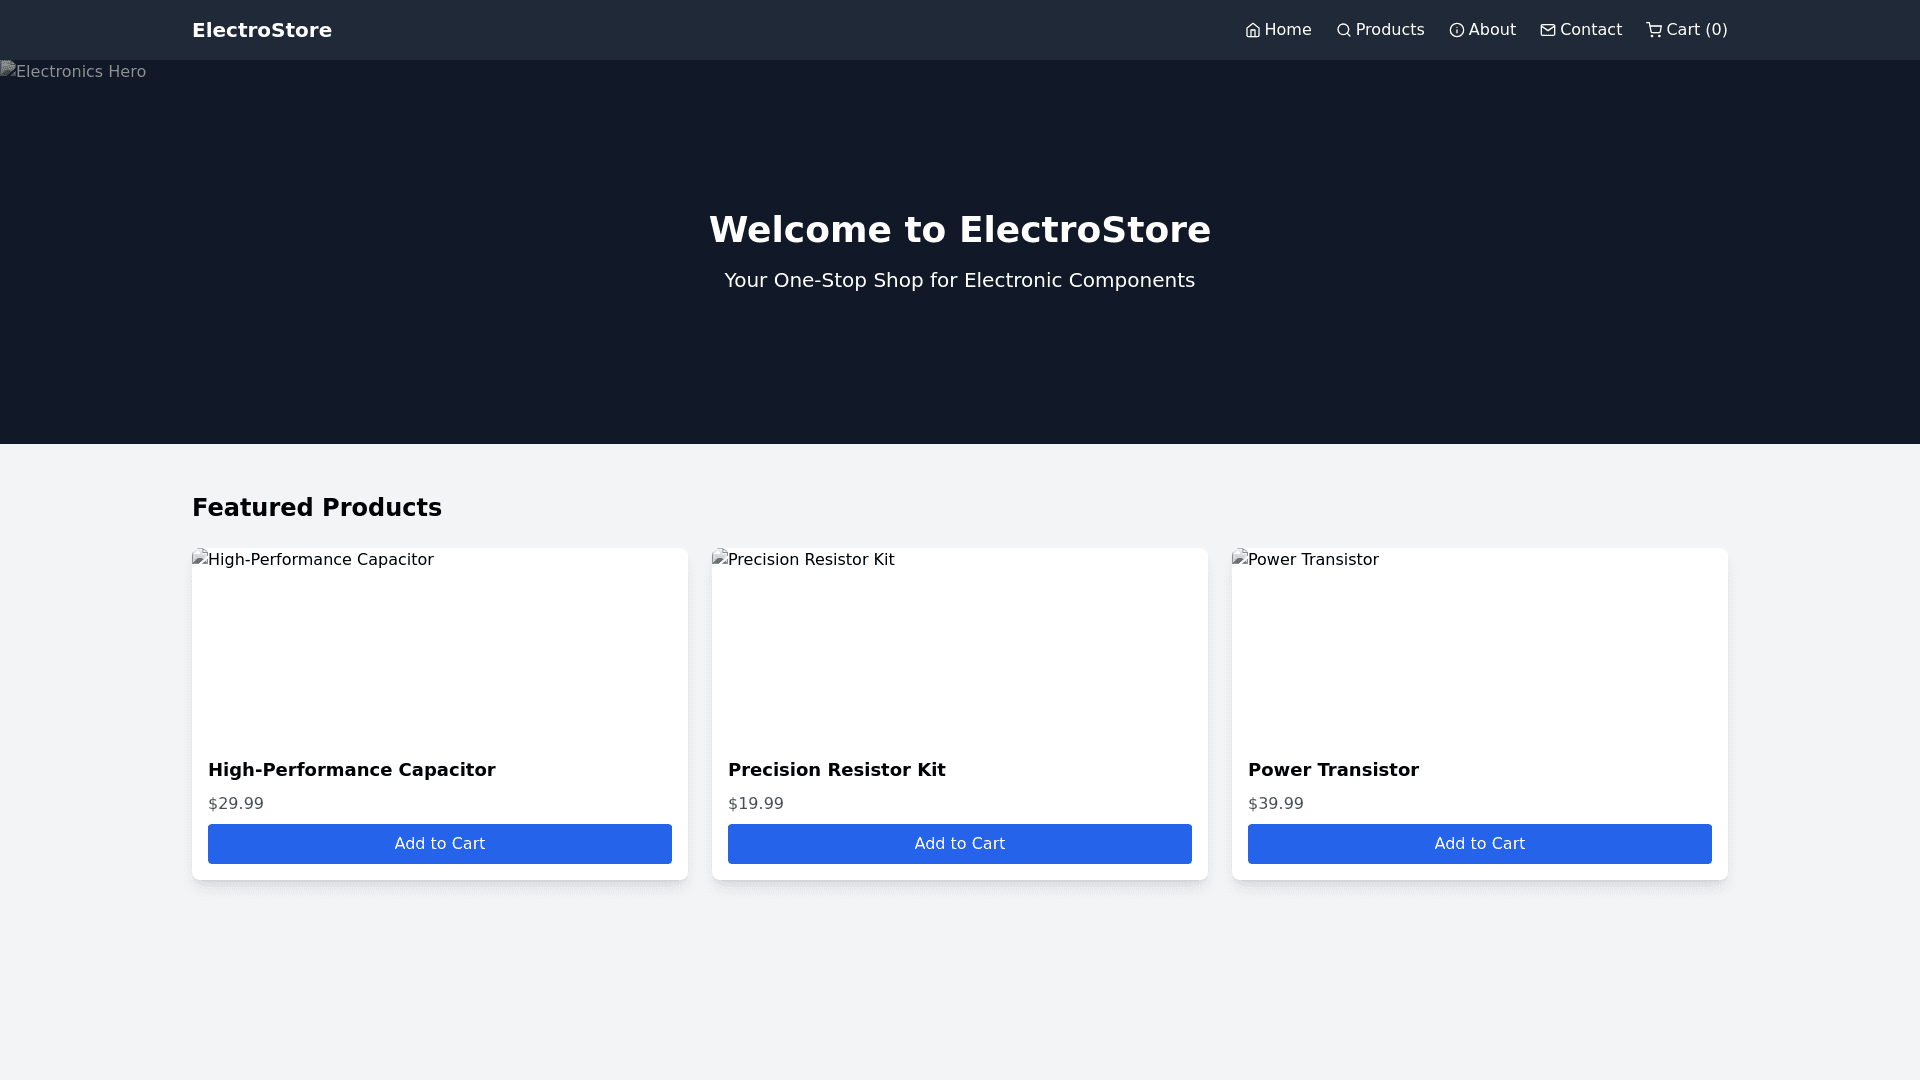The height and width of the screenshot is (1080, 1920).
Task: Click the Precision Resistor Kit product title
Action: tap(836, 770)
